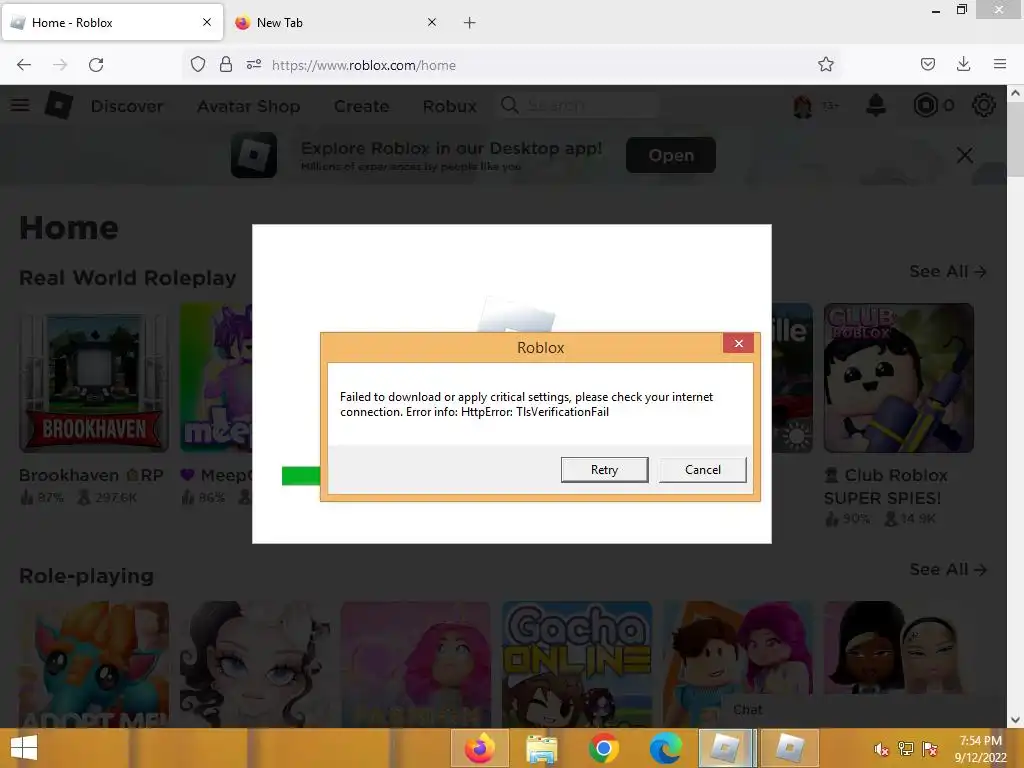Open the Firefox application menu
Screen dimensions: 1024x768
click(1000, 64)
